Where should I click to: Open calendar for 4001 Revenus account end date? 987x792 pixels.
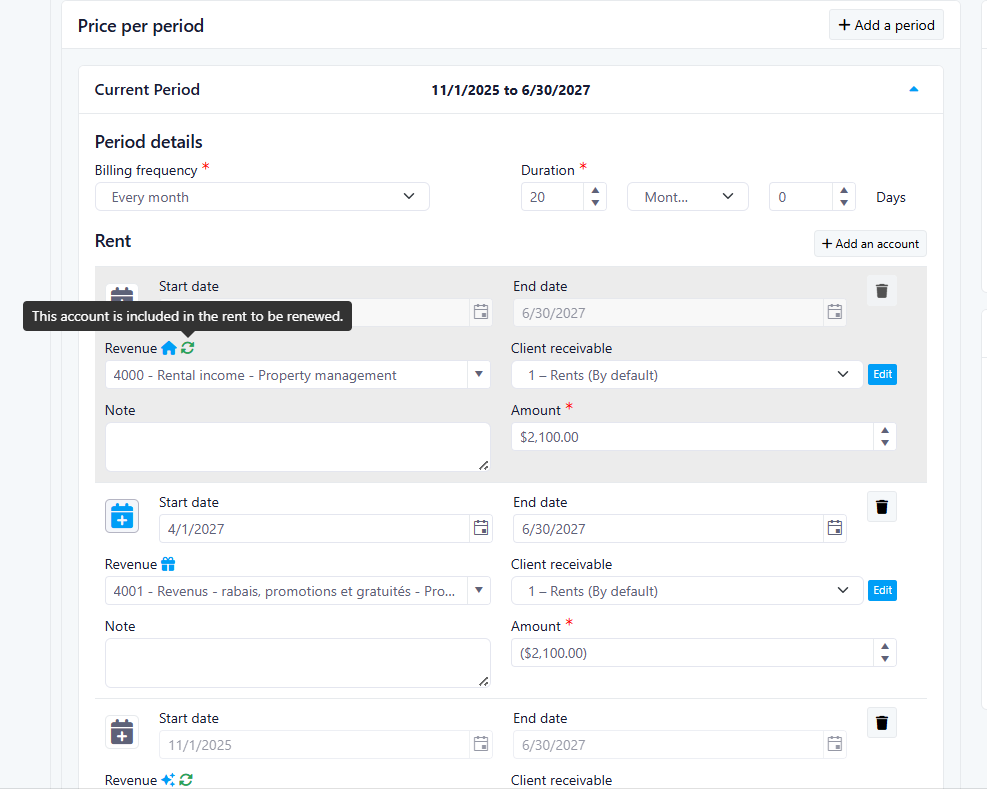[x=835, y=528]
